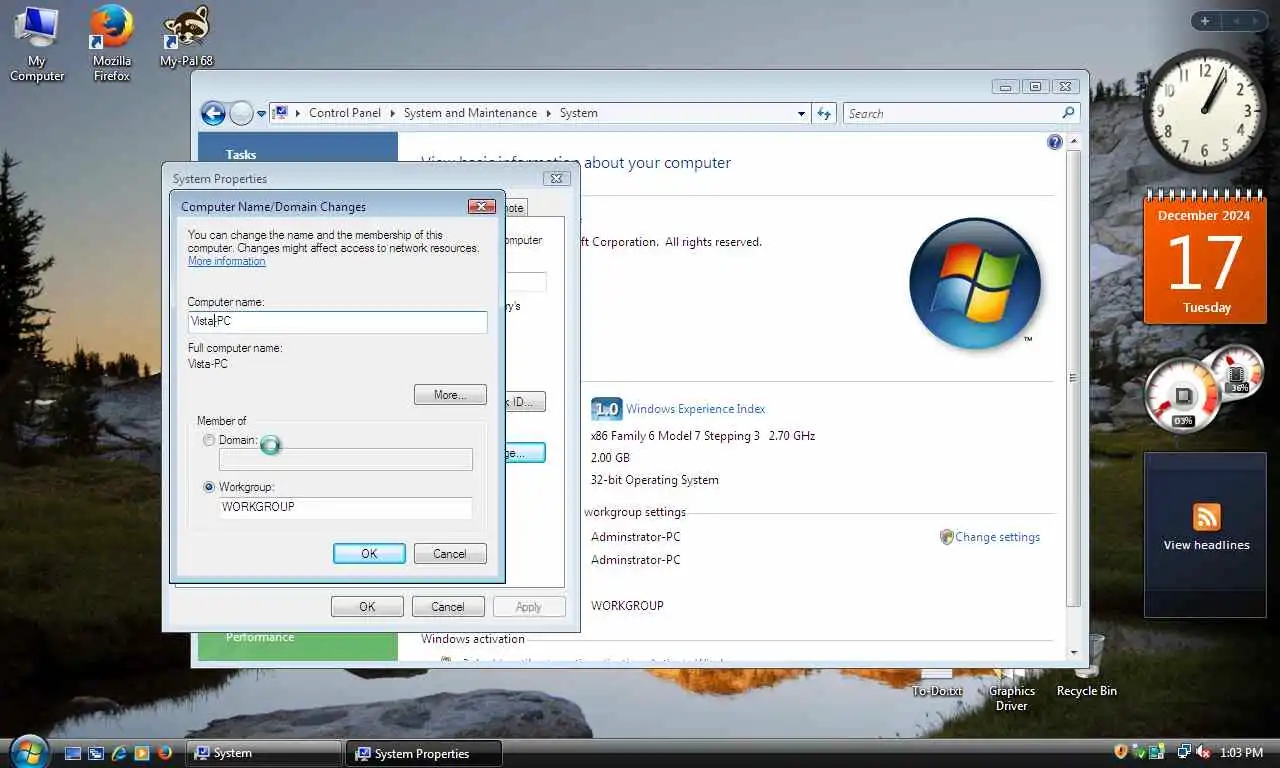
Task: Click the shield icon beside Change settings
Action: [946, 537]
